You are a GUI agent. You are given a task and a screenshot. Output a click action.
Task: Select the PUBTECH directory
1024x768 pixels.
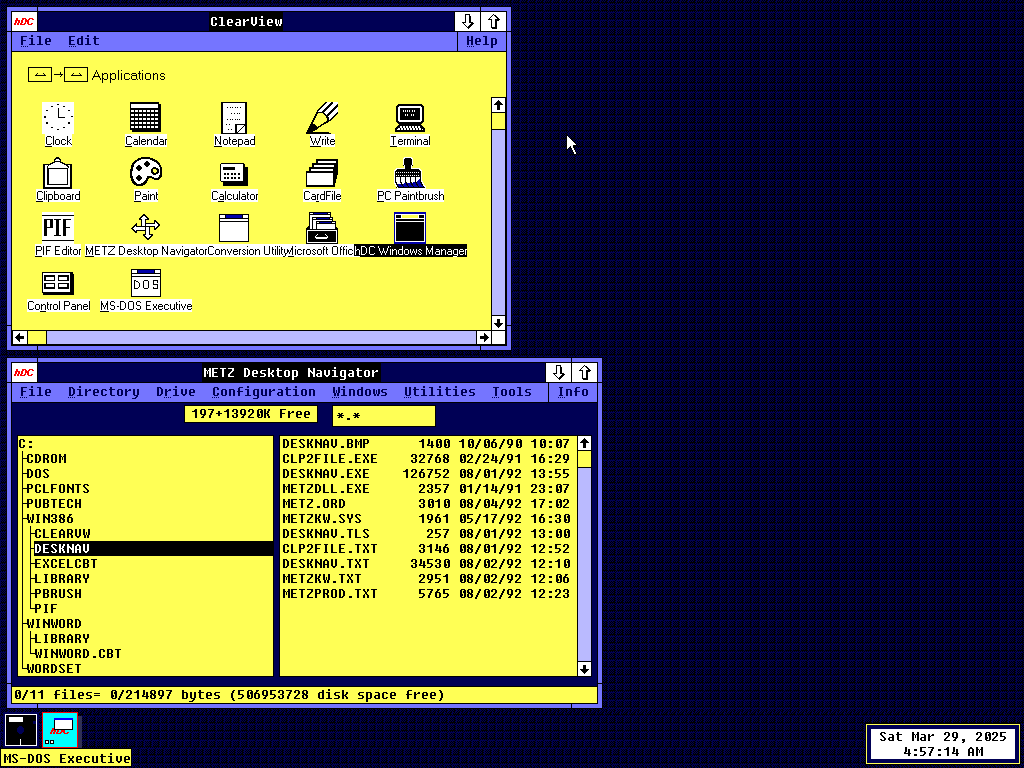[54, 504]
